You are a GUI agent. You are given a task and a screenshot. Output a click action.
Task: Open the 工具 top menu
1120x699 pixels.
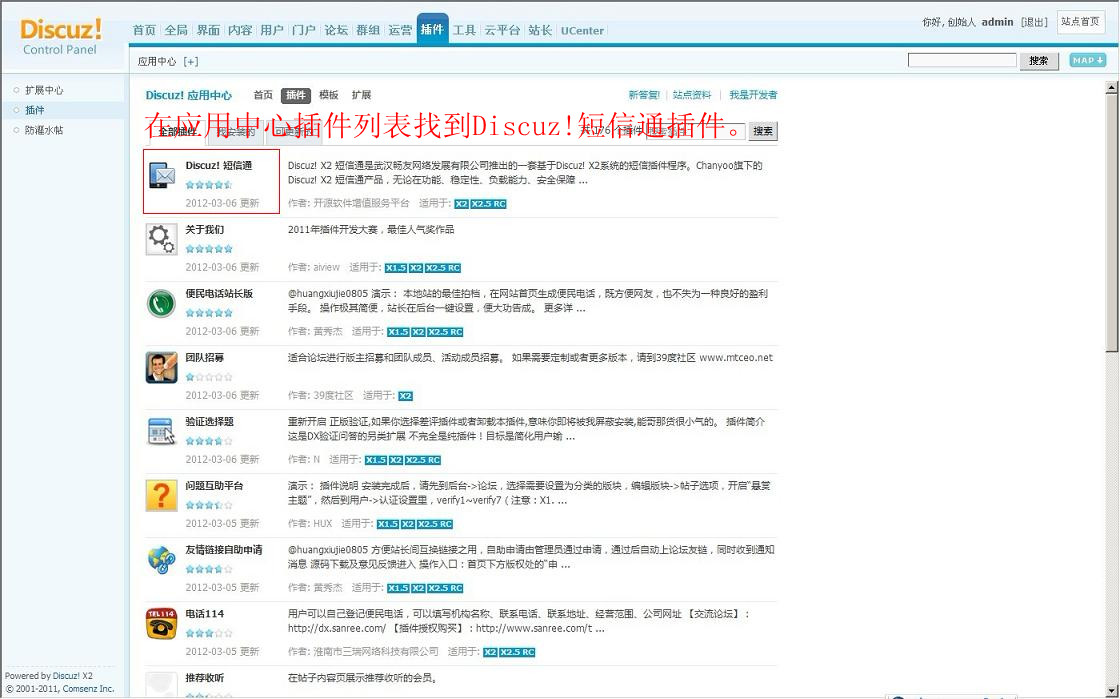click(464, 30)
